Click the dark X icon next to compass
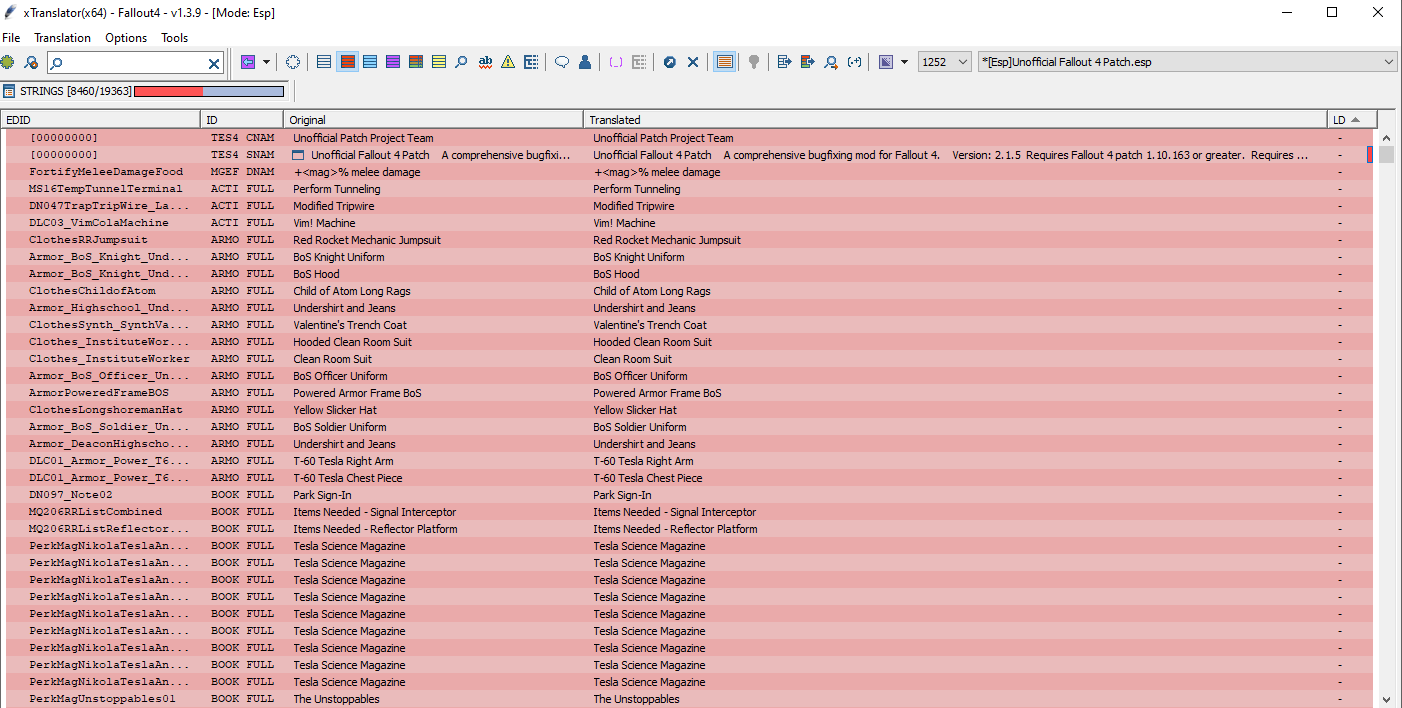The height and width of the screenshot is (708, 1402). click(x=692, y=62)
